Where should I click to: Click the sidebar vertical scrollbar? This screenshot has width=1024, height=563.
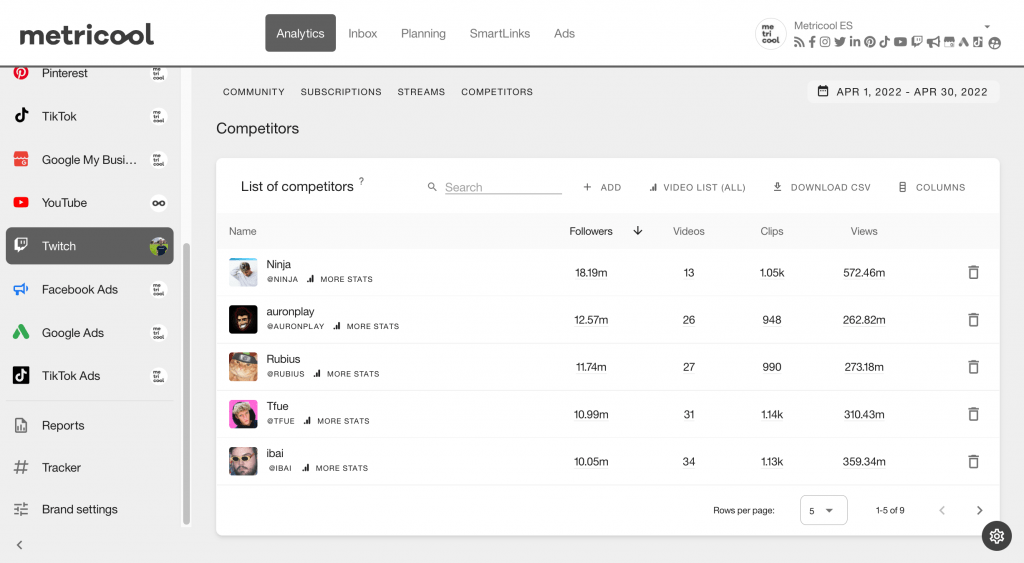pyautogui.click(x=186, y=384)
